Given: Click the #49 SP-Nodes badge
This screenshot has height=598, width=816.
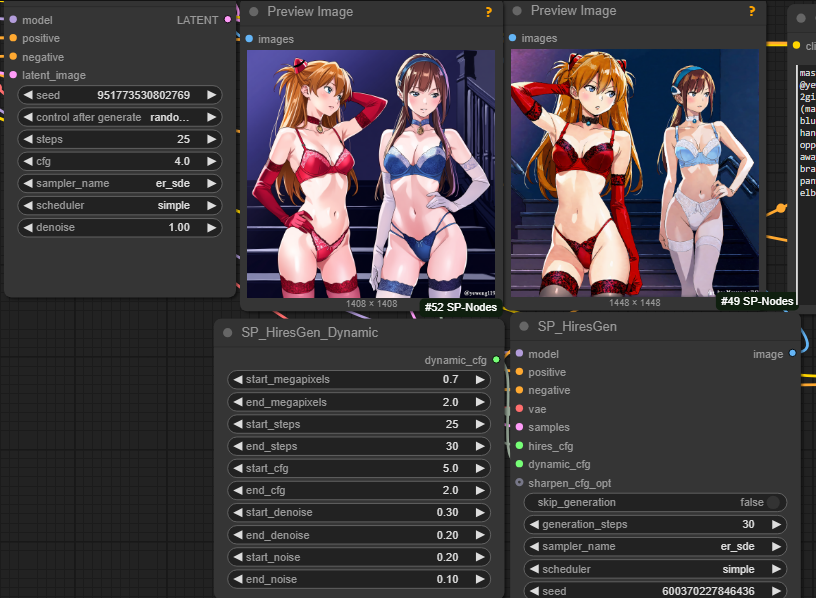Looking at the screenshot, I should (x=757, y=301).
